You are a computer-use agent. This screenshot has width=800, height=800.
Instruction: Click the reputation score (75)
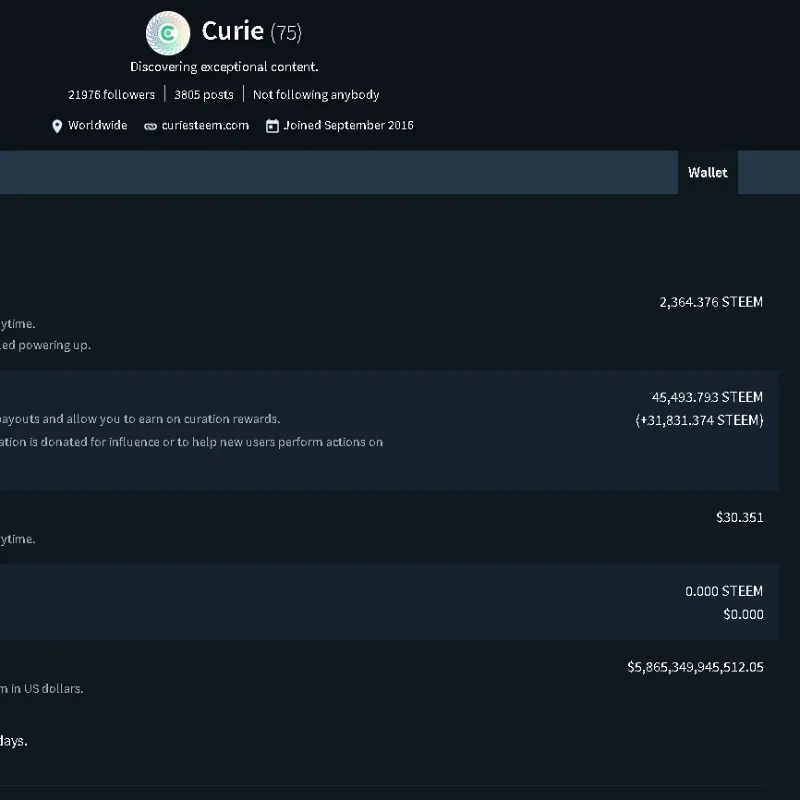coord(286,33)
